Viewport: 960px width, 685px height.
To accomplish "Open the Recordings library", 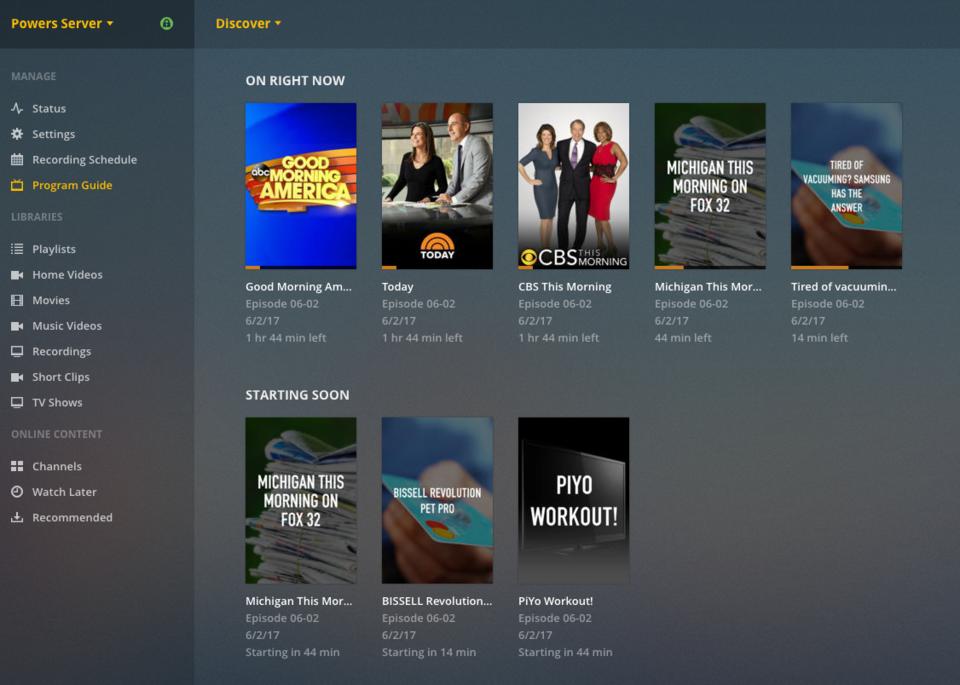I will click(x=61, y=351).
